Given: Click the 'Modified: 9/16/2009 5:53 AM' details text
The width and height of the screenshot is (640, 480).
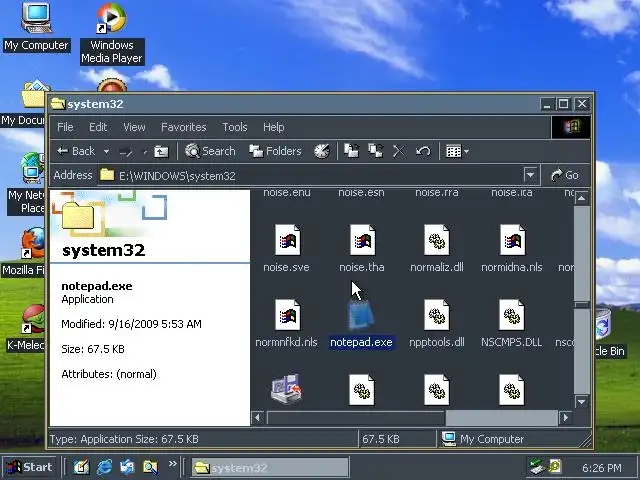Looking at the screenshot, I should [131, 324].
